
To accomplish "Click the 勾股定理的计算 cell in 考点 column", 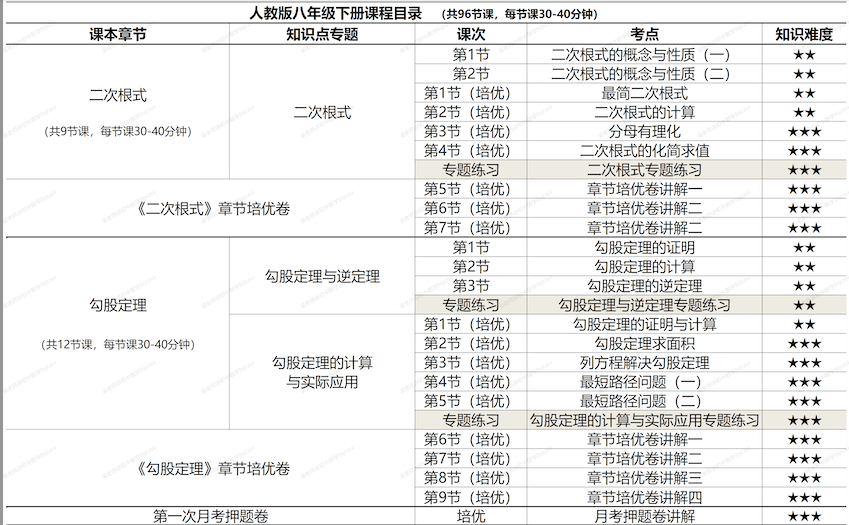I will tap(644, 267).
